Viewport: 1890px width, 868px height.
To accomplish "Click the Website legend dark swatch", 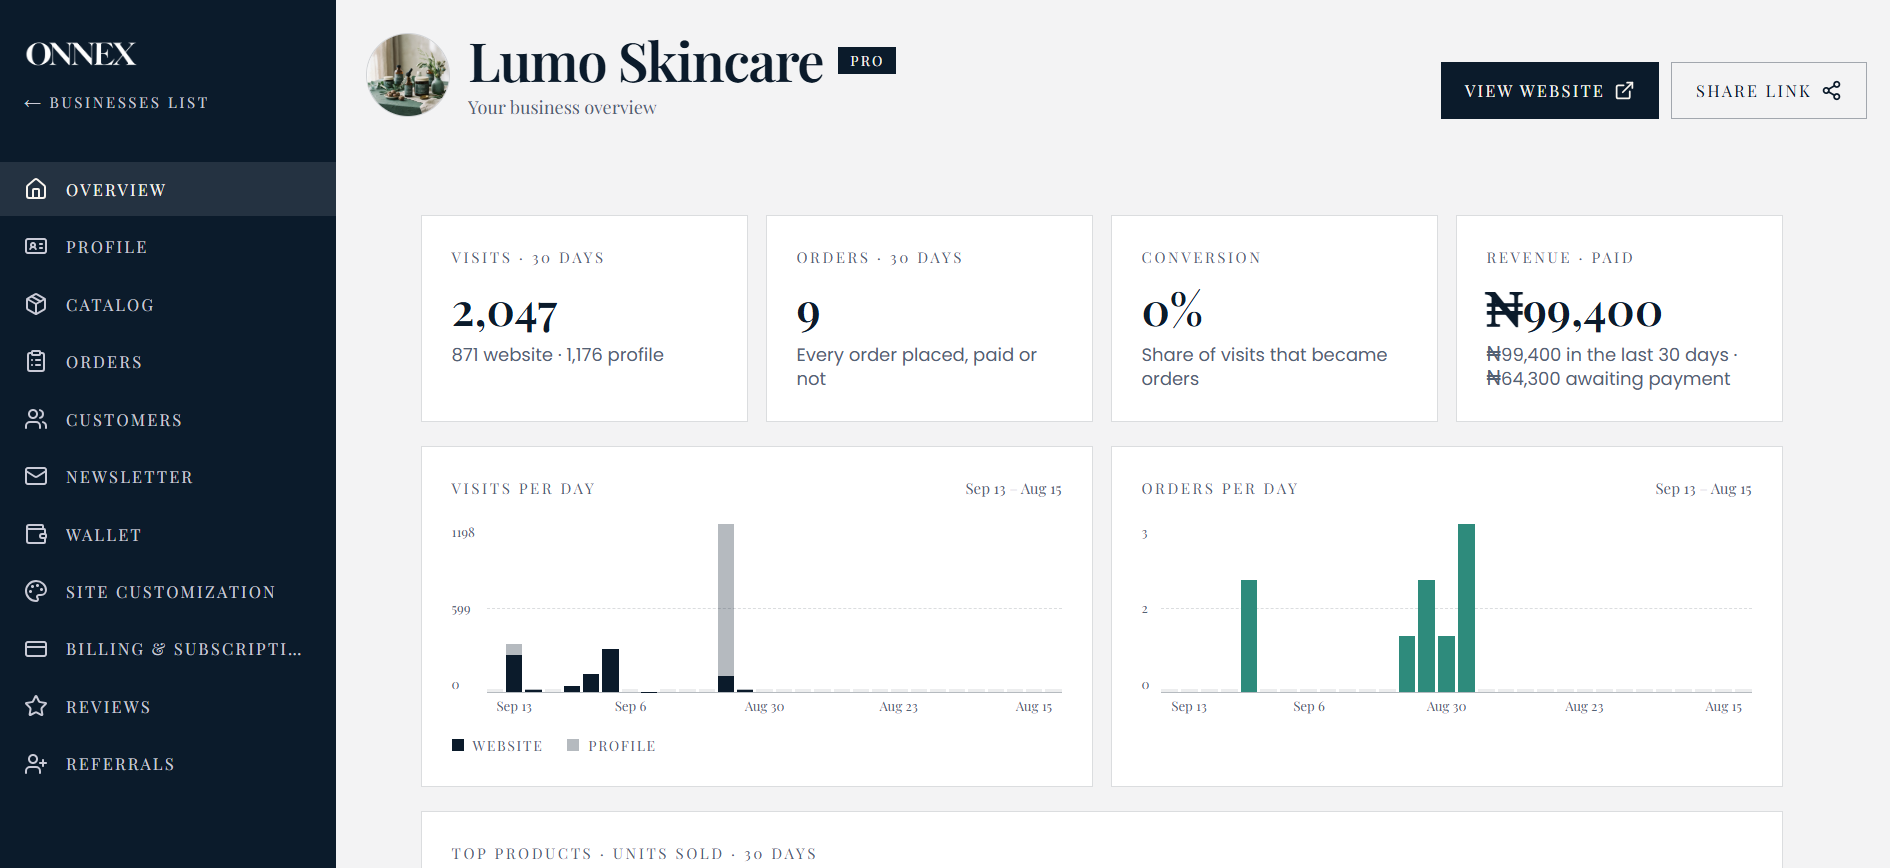I will [x=458, y=745].
